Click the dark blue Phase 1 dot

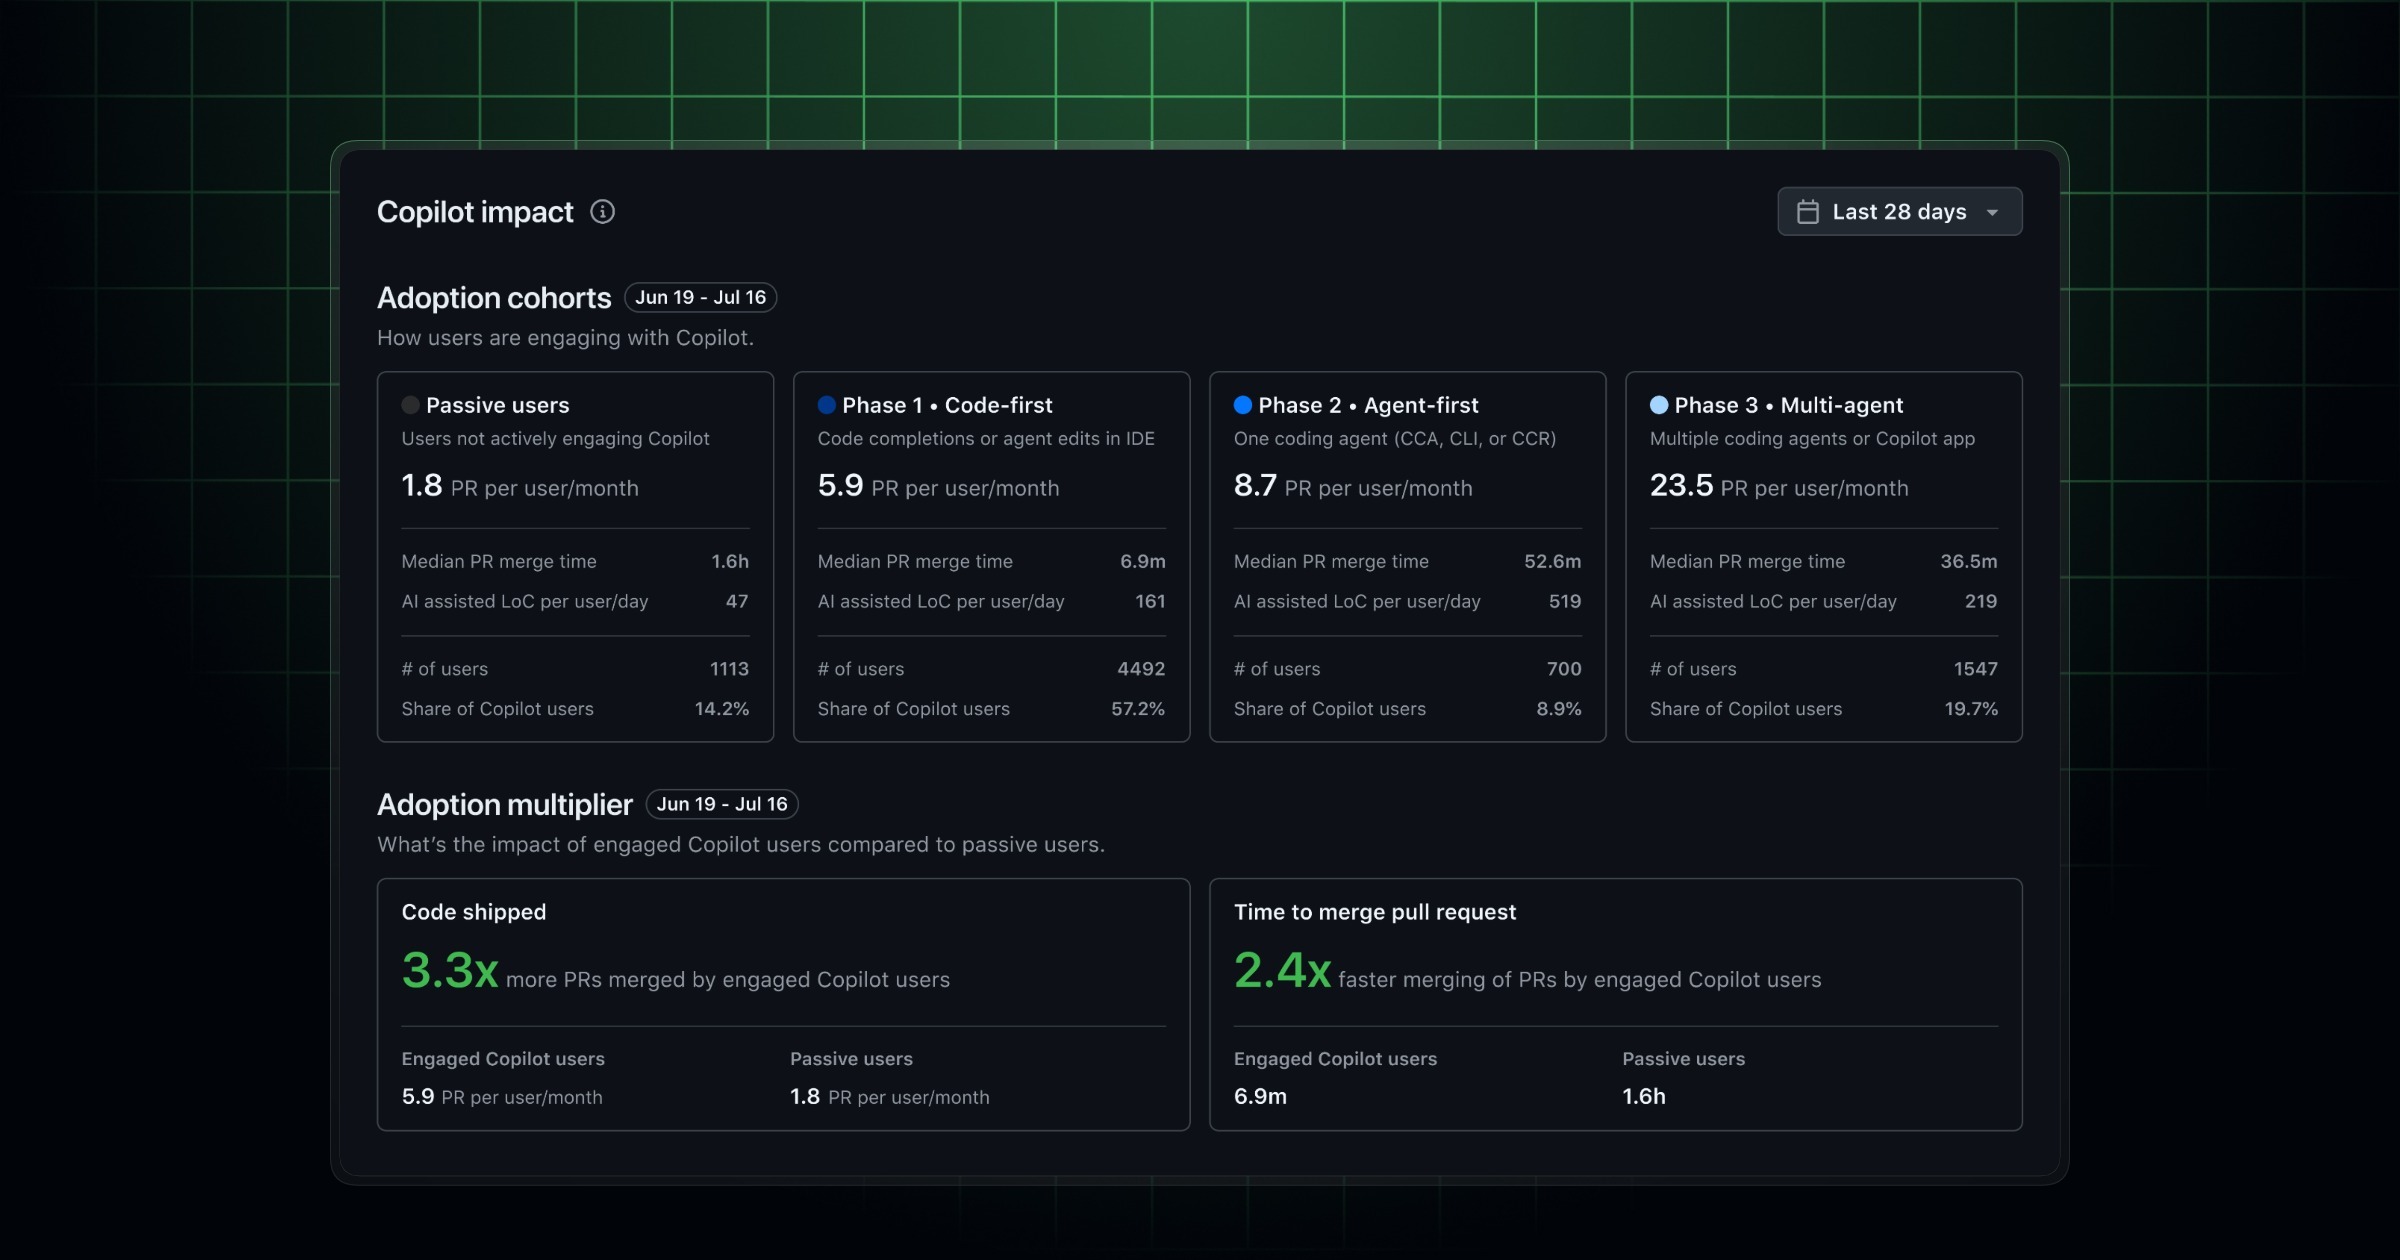coord(826,405)
